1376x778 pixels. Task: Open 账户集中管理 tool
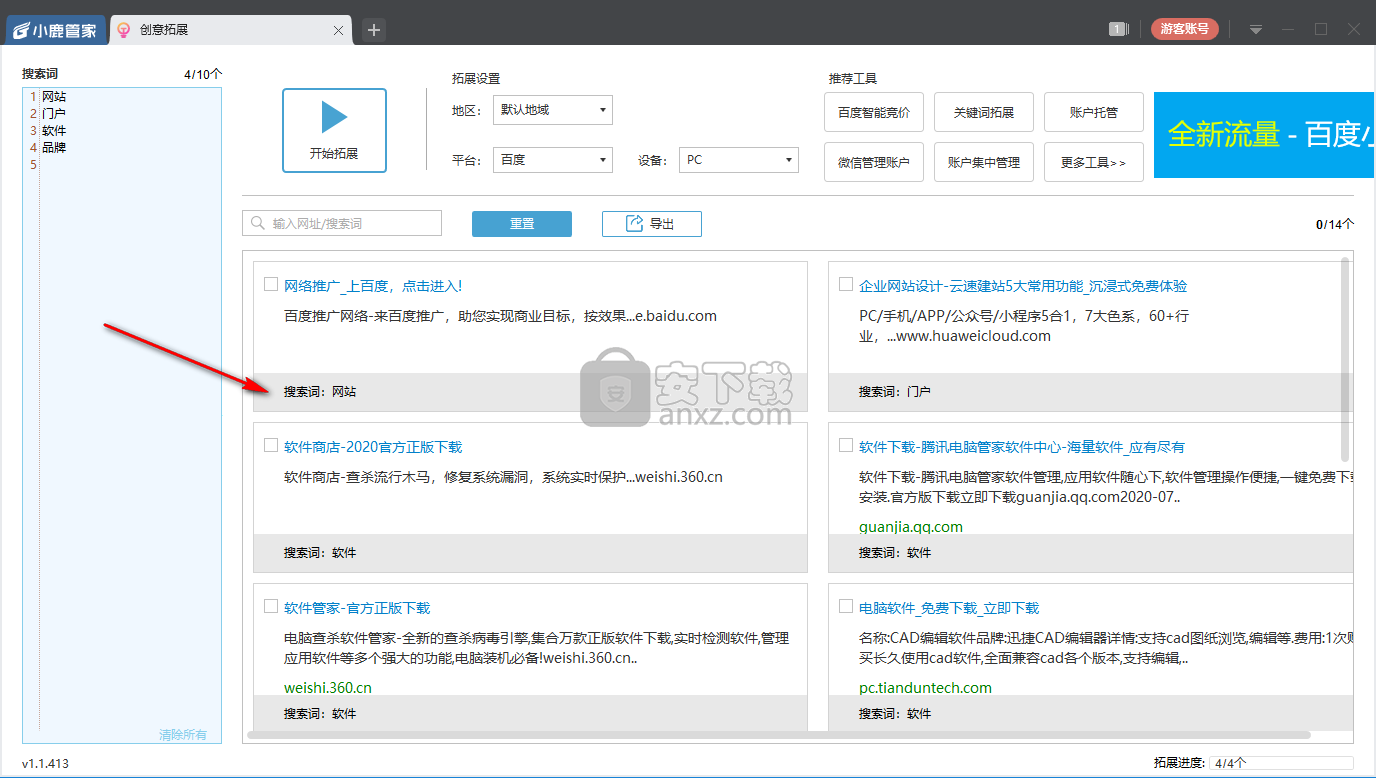(x=984, y=162)
